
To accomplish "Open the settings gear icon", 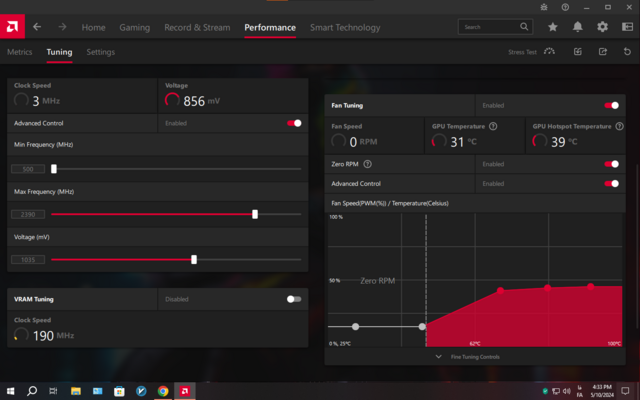I will pos(602,27).
